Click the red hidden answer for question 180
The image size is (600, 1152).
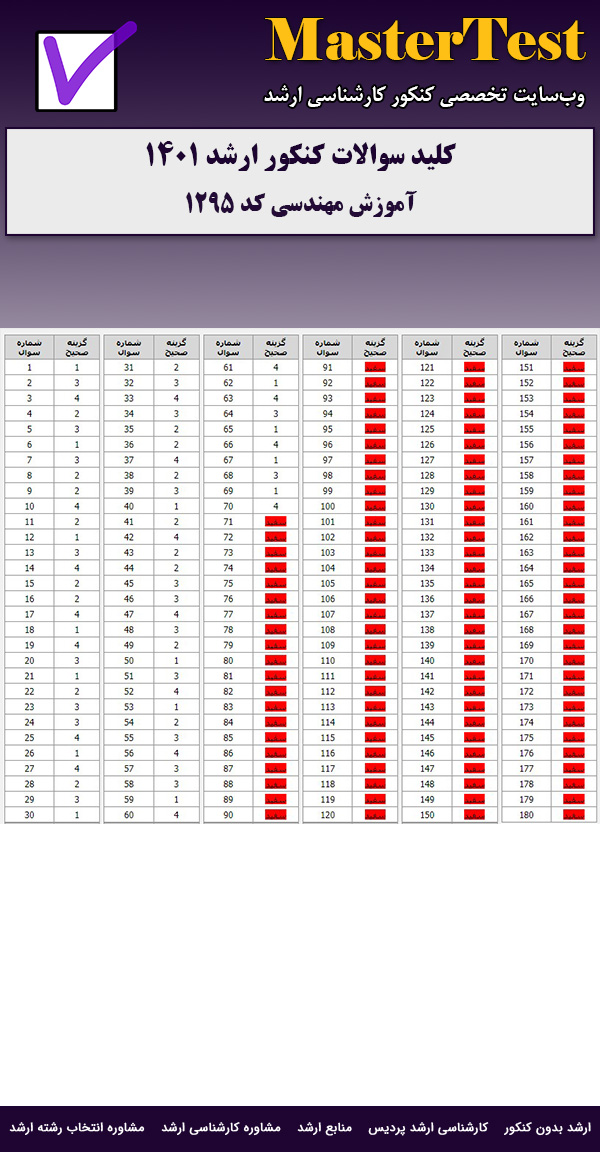[573, 815]
